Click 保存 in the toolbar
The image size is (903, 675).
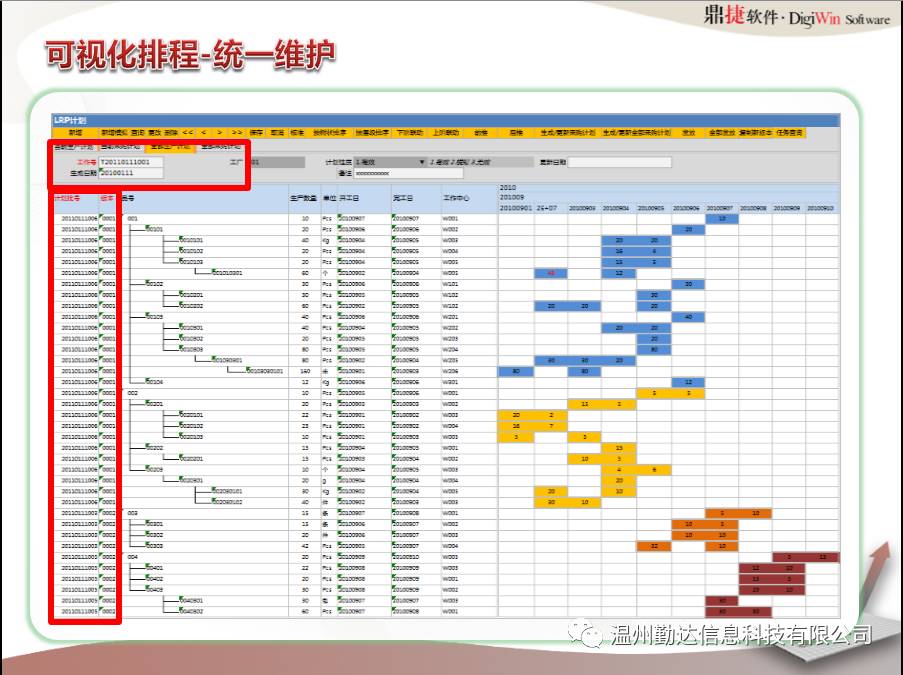257,132
